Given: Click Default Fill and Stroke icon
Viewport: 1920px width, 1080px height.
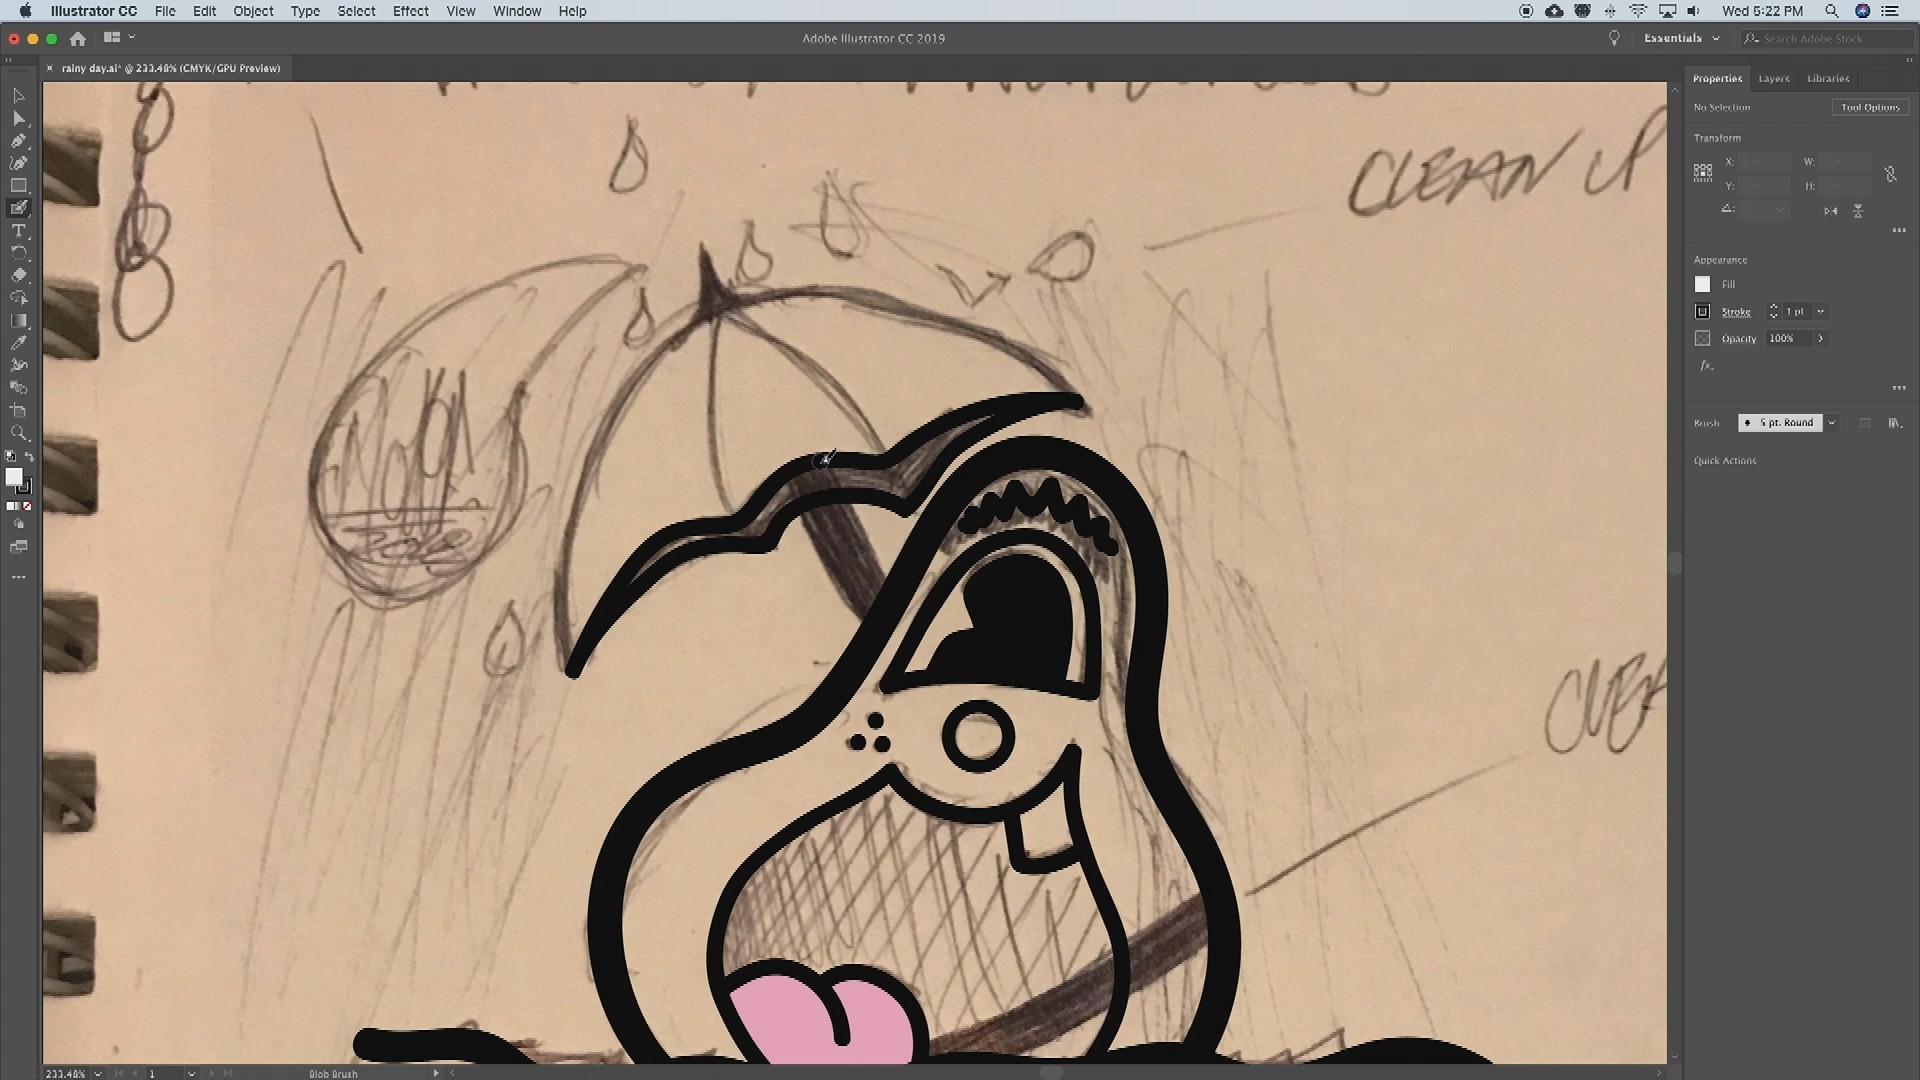Looking at the screenshot, I should (11, 456).
